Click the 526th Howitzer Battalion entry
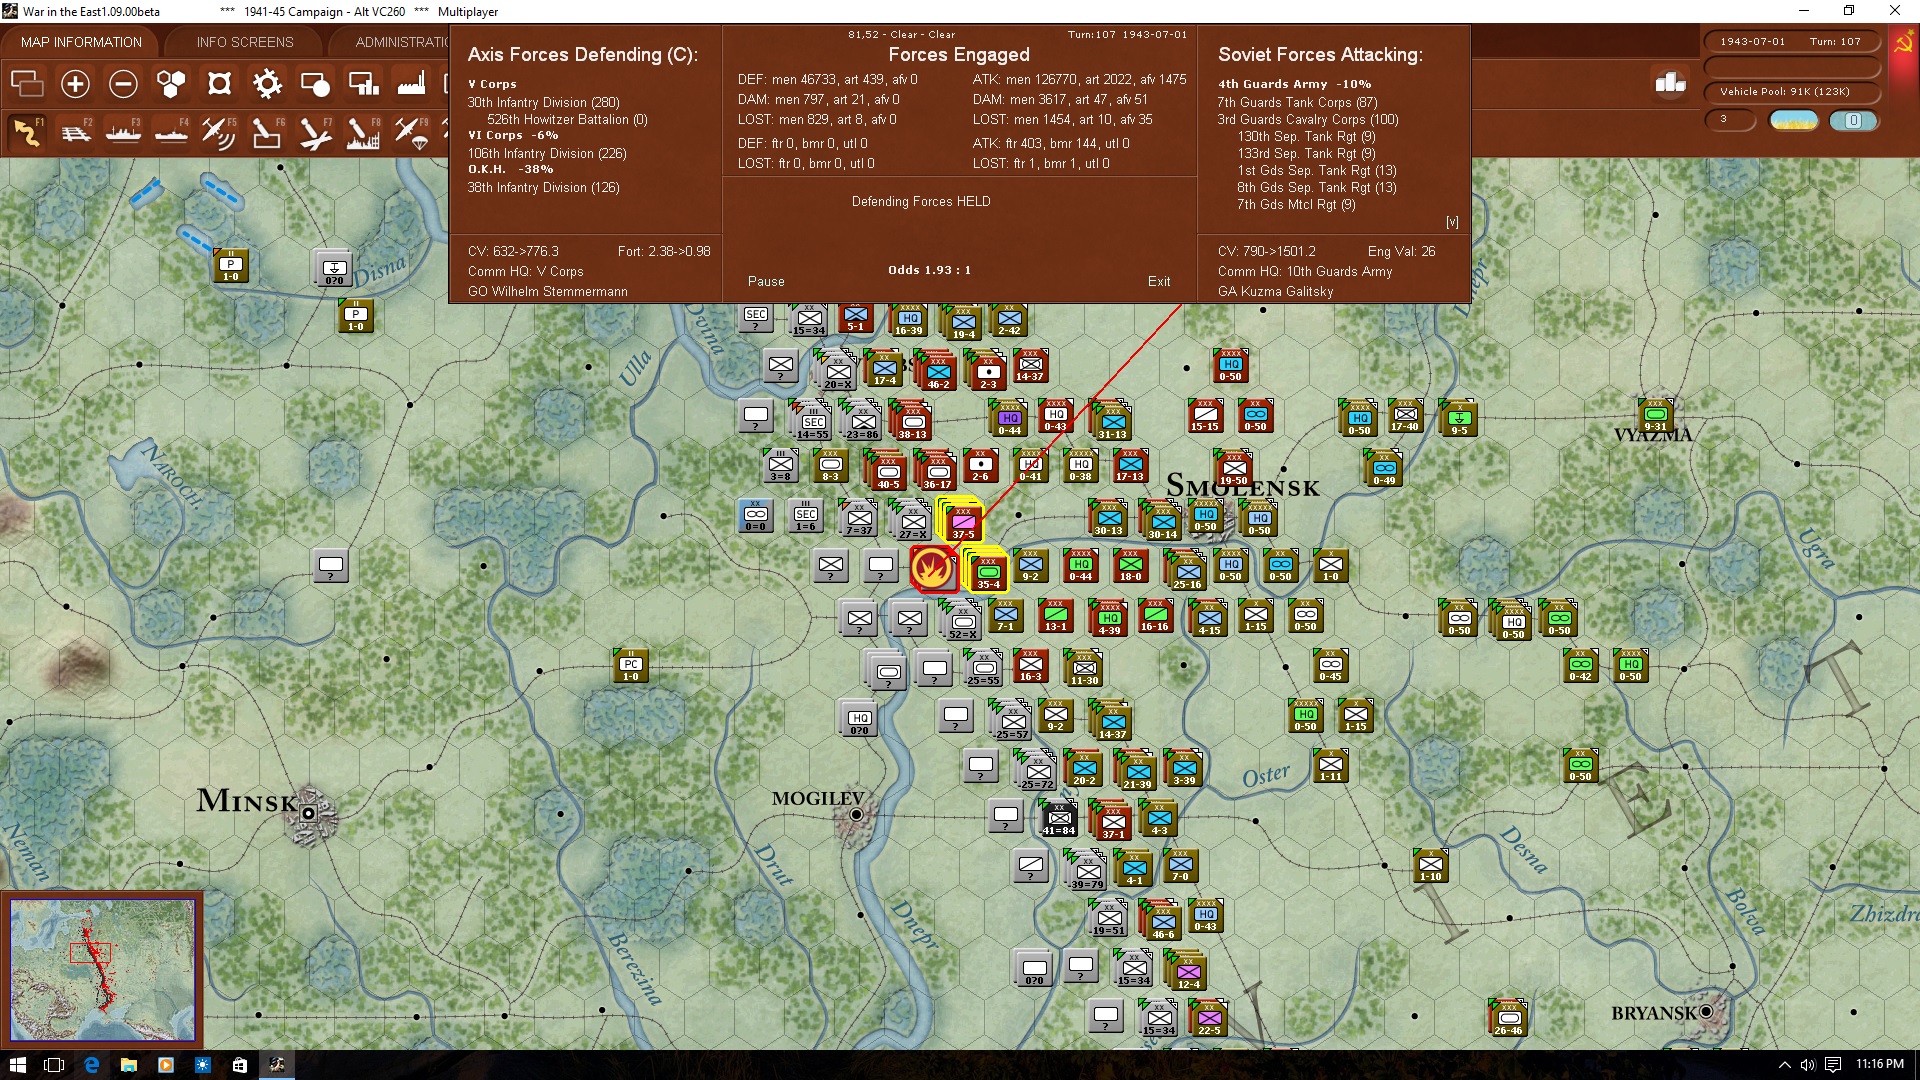This screenshot has height=1080, width=1920. coord(567,120)
